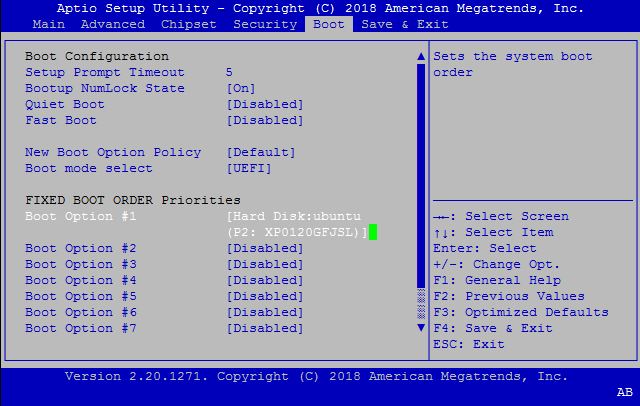This screenshot has height=406, width=640.
Task: Switch to the Main tab
Action: [49, 23]
